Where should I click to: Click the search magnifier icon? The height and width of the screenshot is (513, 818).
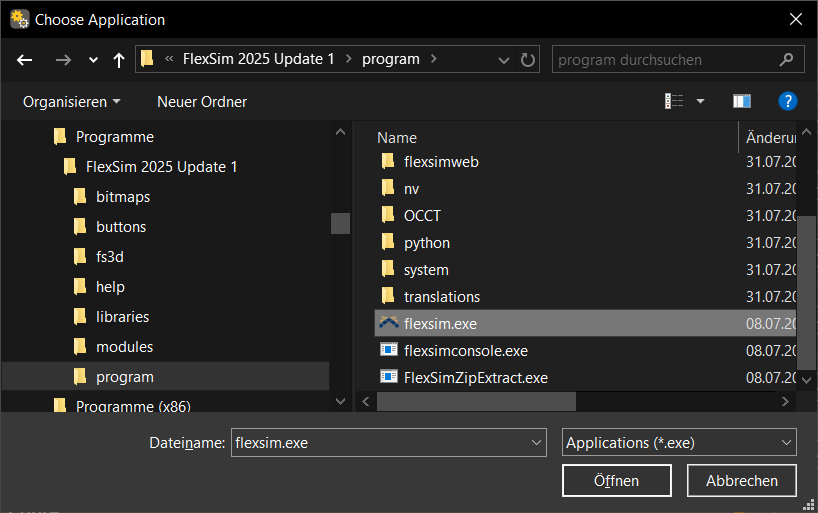click(x=786, y=59)
